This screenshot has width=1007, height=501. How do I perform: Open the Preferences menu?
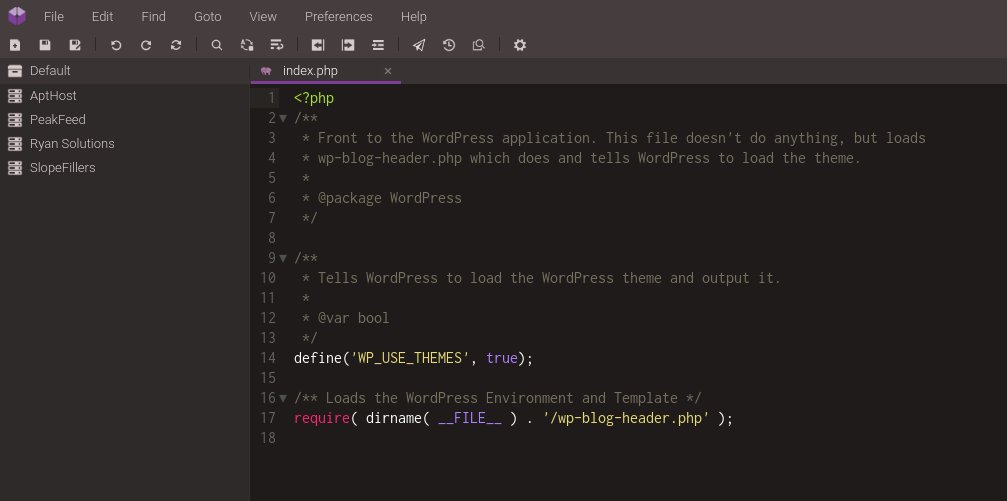[x=338, y=17]
